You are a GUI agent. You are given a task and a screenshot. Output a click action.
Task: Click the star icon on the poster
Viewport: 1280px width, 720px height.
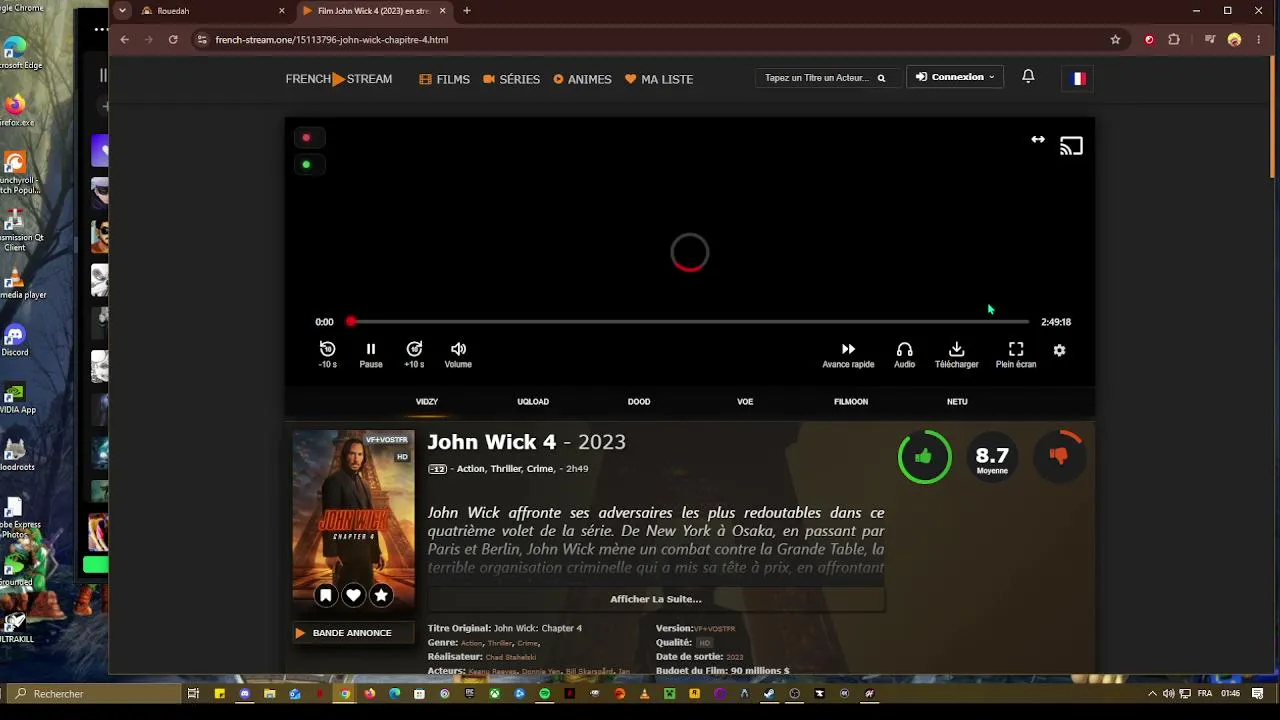click(381, 595)
